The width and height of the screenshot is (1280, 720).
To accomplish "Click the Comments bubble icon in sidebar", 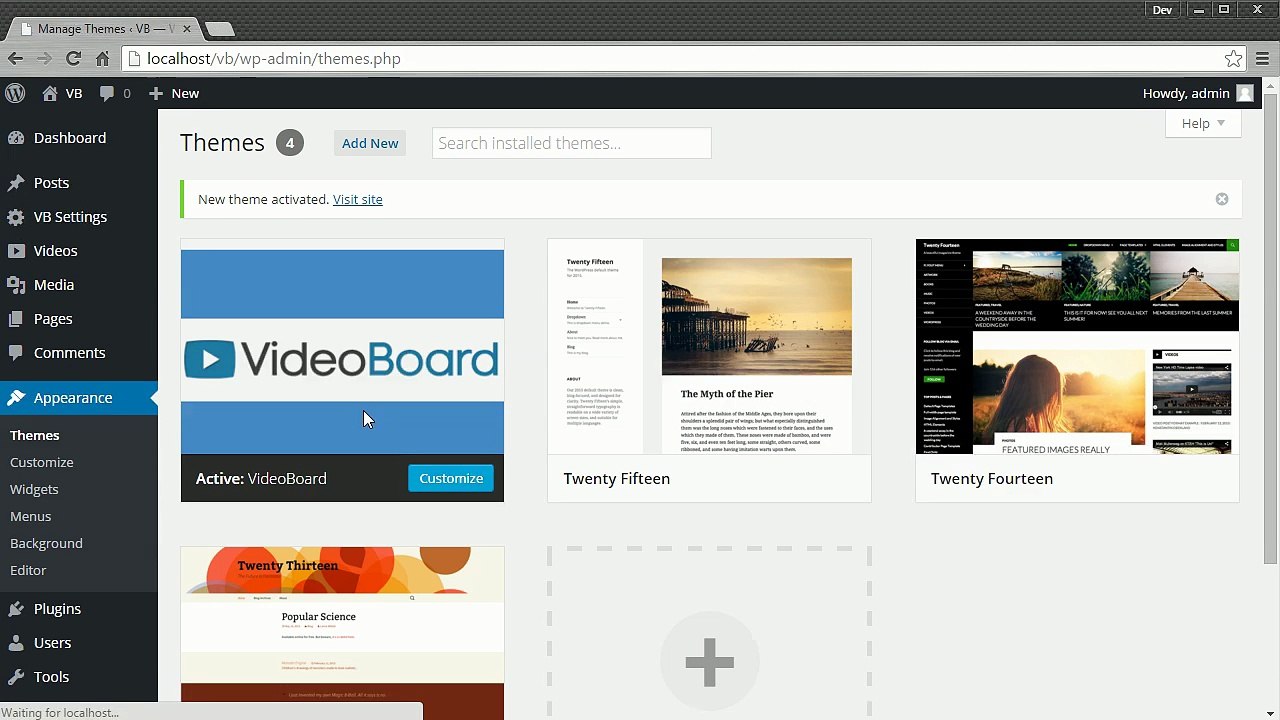I will (x=16, y=353).
